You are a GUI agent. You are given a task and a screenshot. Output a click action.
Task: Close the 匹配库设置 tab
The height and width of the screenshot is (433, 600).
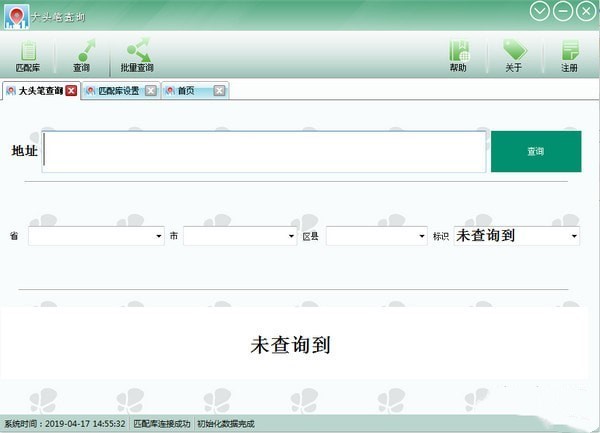[151, 91]
